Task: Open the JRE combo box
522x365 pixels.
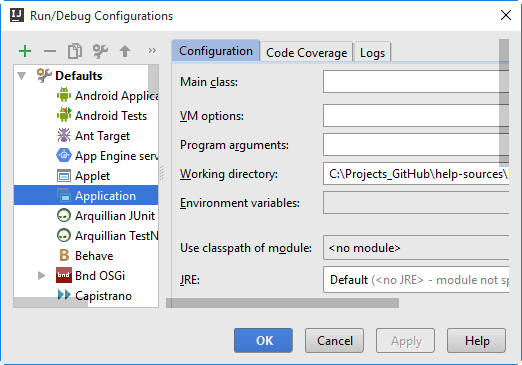Action: [x=416, y=280]
